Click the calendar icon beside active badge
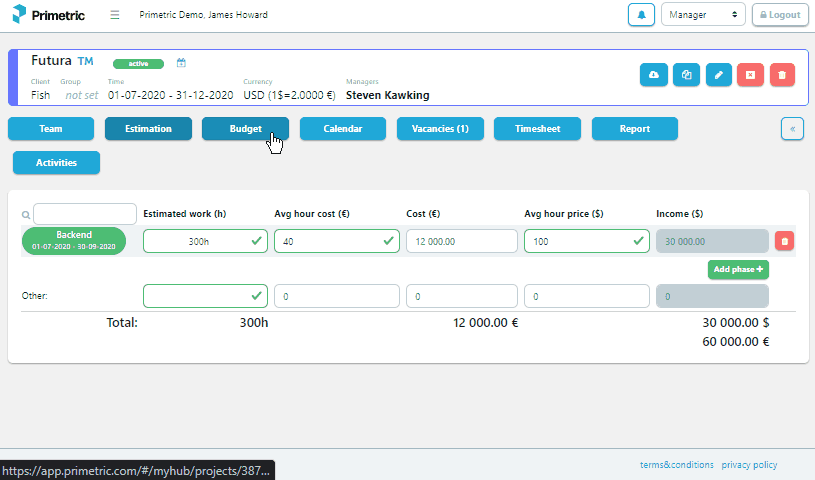Screen dimensions: 815x480 (181, 63)
